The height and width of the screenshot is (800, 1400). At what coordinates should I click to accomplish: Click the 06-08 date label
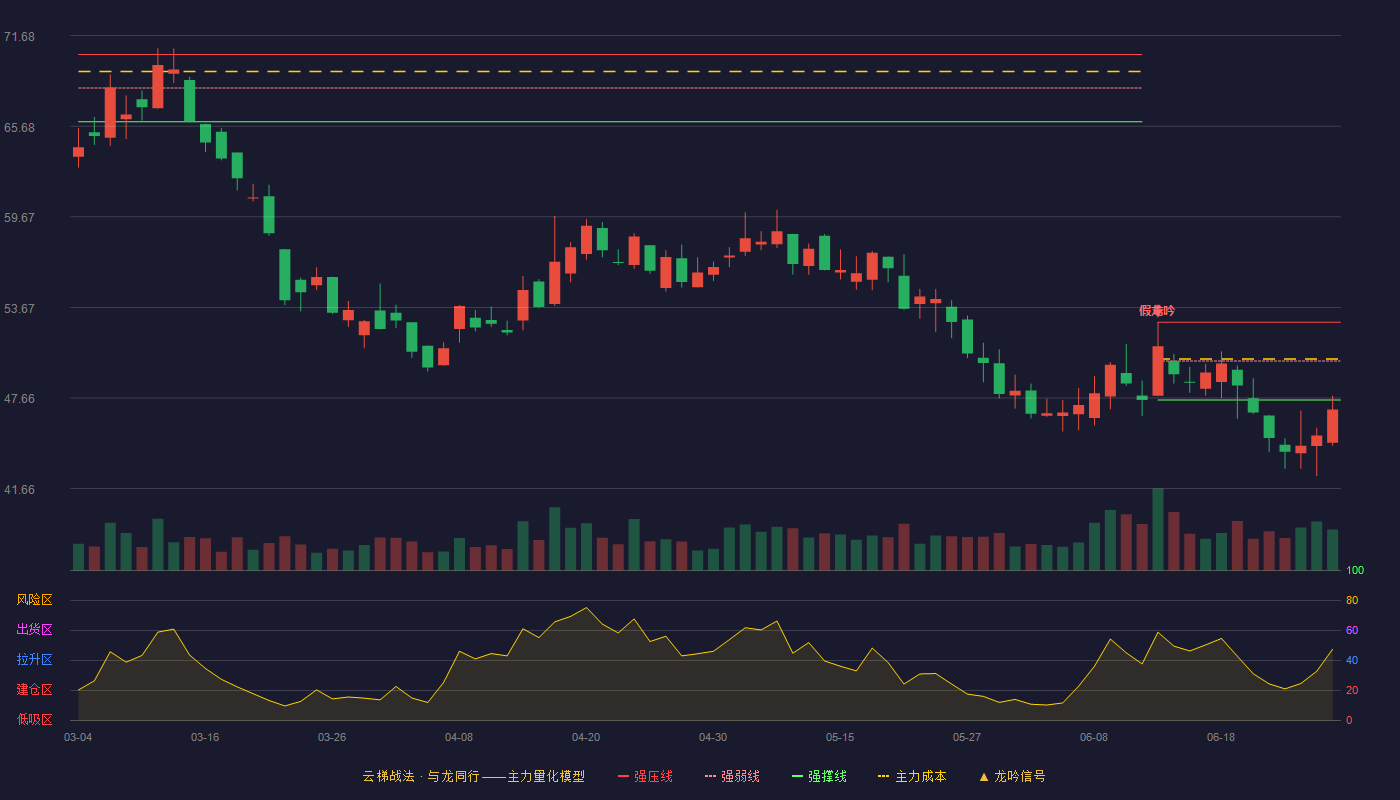click(1094, 737)
